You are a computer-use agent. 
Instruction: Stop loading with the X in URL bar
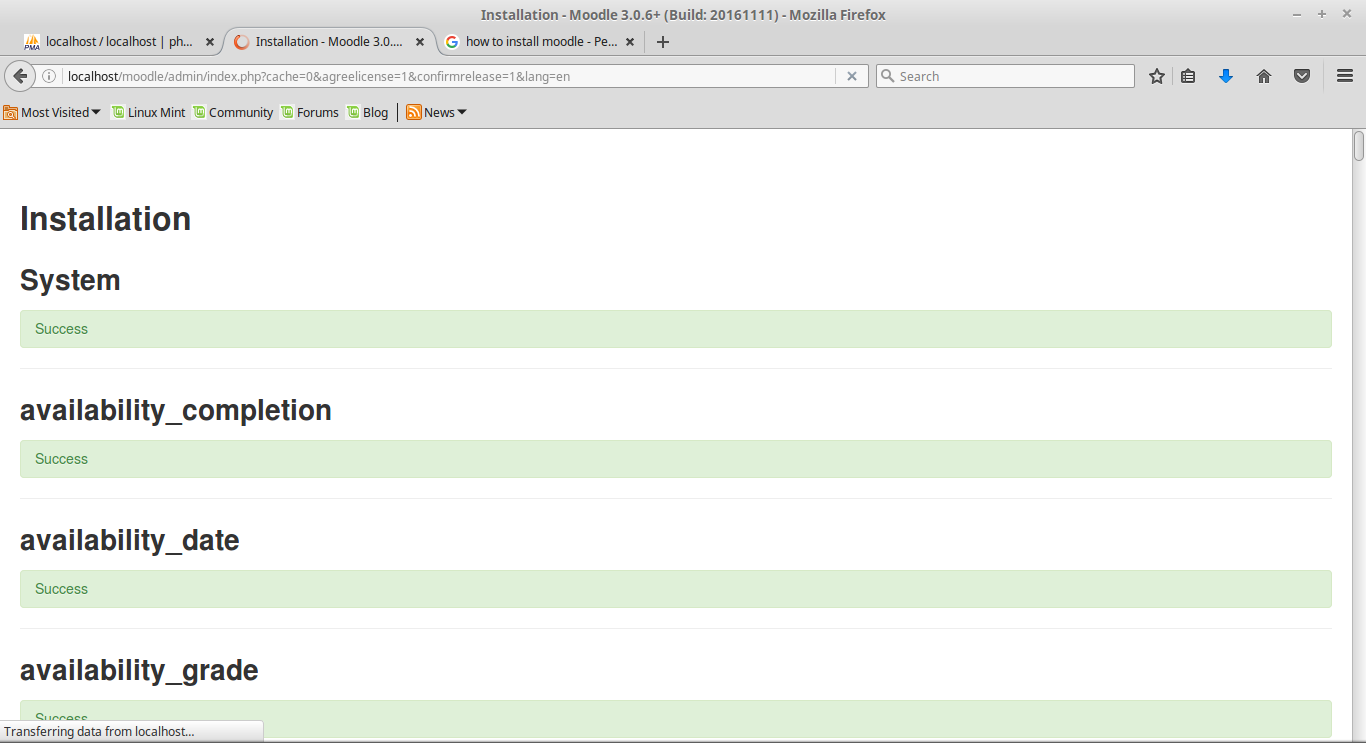[x=852, y=76]
